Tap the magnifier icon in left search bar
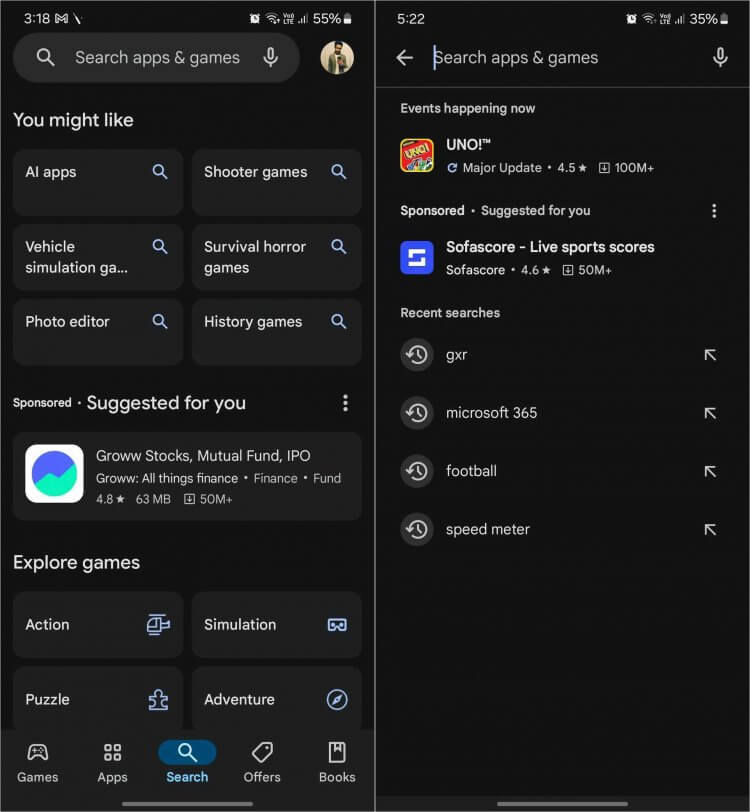This screenshot has width=750, height=812. point(46,57)
